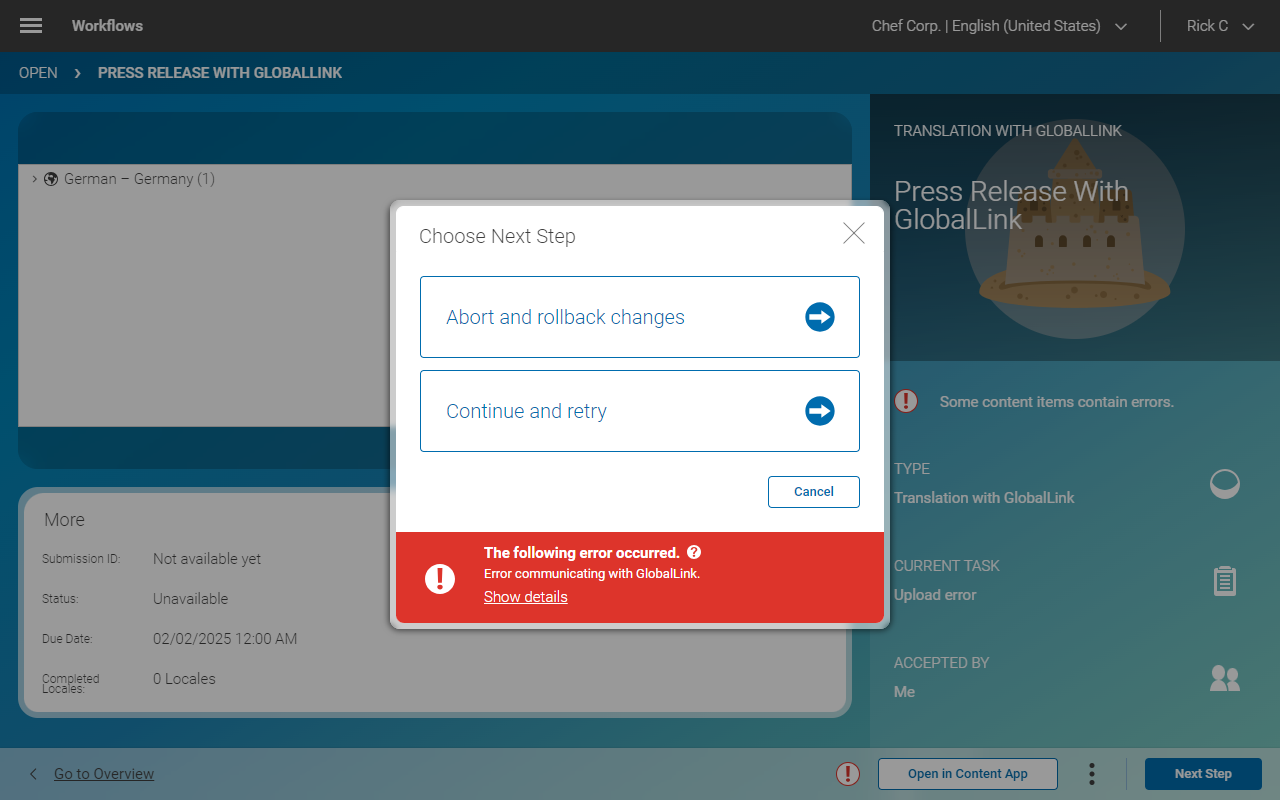Click the Accepted By people icon

(x=1224, y=678)
